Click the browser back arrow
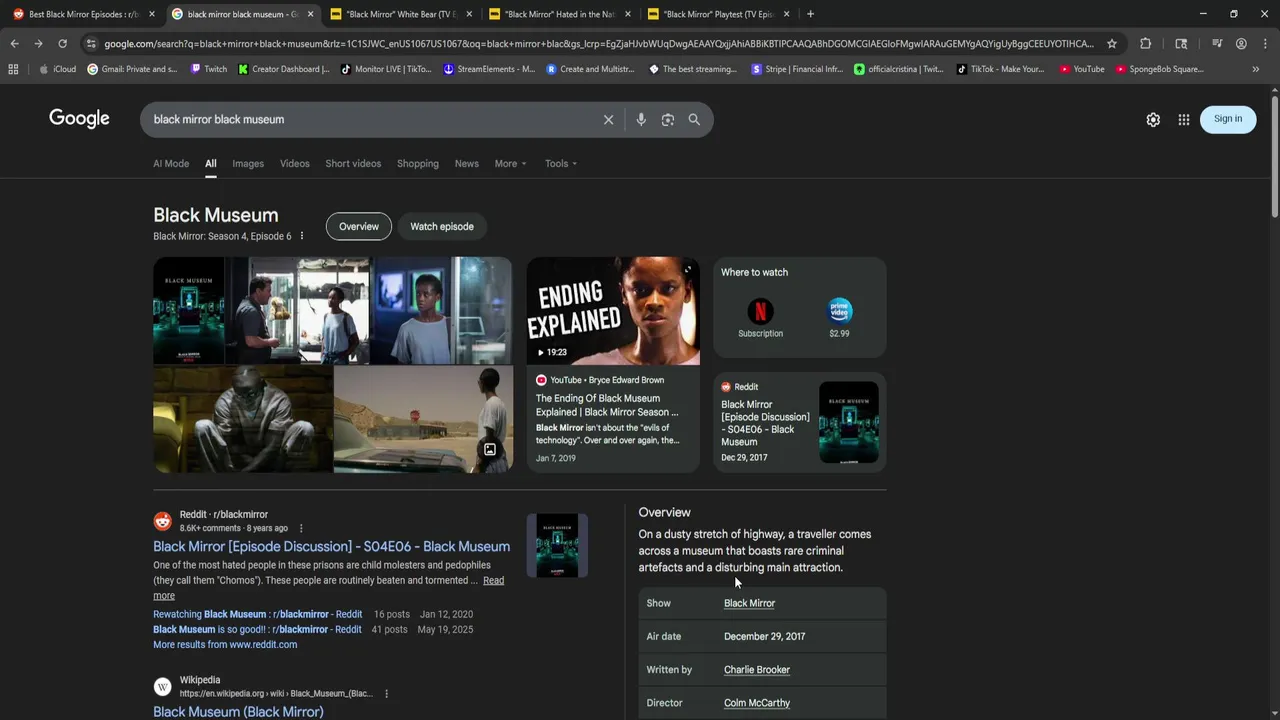This screenshot has width=1280, height=720. click(14, 44)
